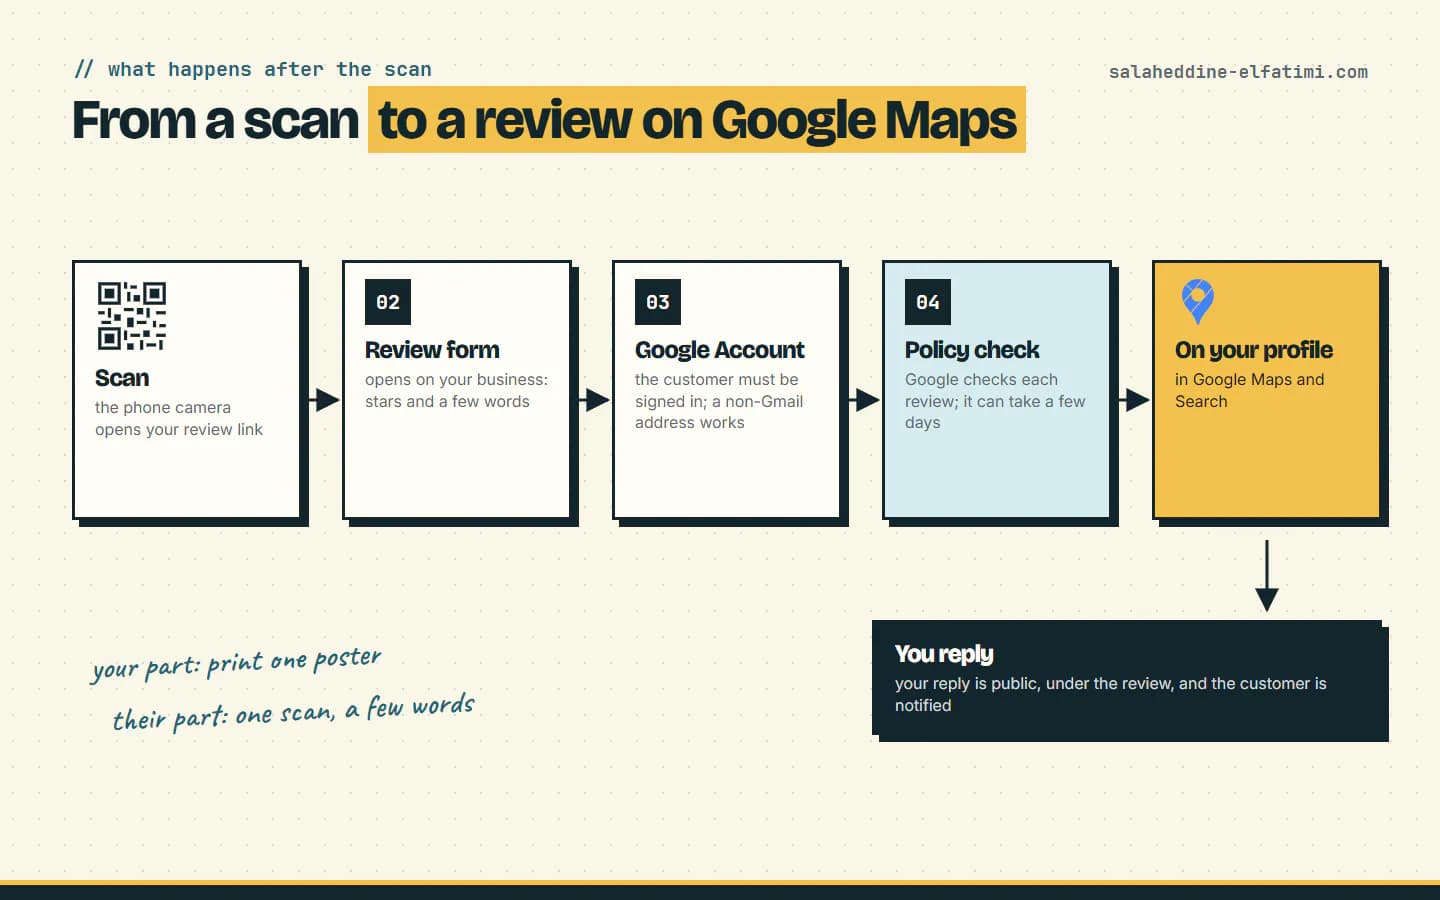The height and width of the screenshot is (900, 1440).
Task: Click "in Google Maps and Search" text
Action: tap(1249, 390)
